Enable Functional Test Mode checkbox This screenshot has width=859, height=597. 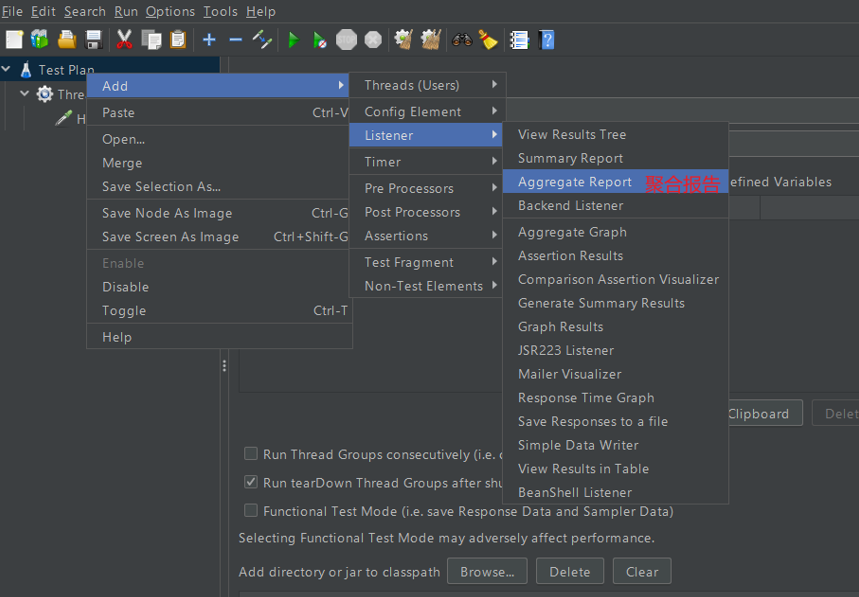point(251,510)
